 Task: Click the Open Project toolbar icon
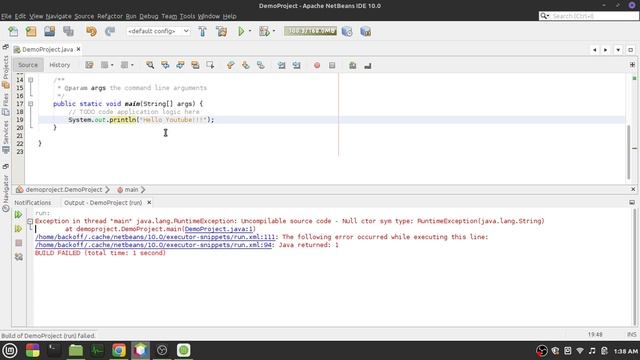tap(50, 31)
